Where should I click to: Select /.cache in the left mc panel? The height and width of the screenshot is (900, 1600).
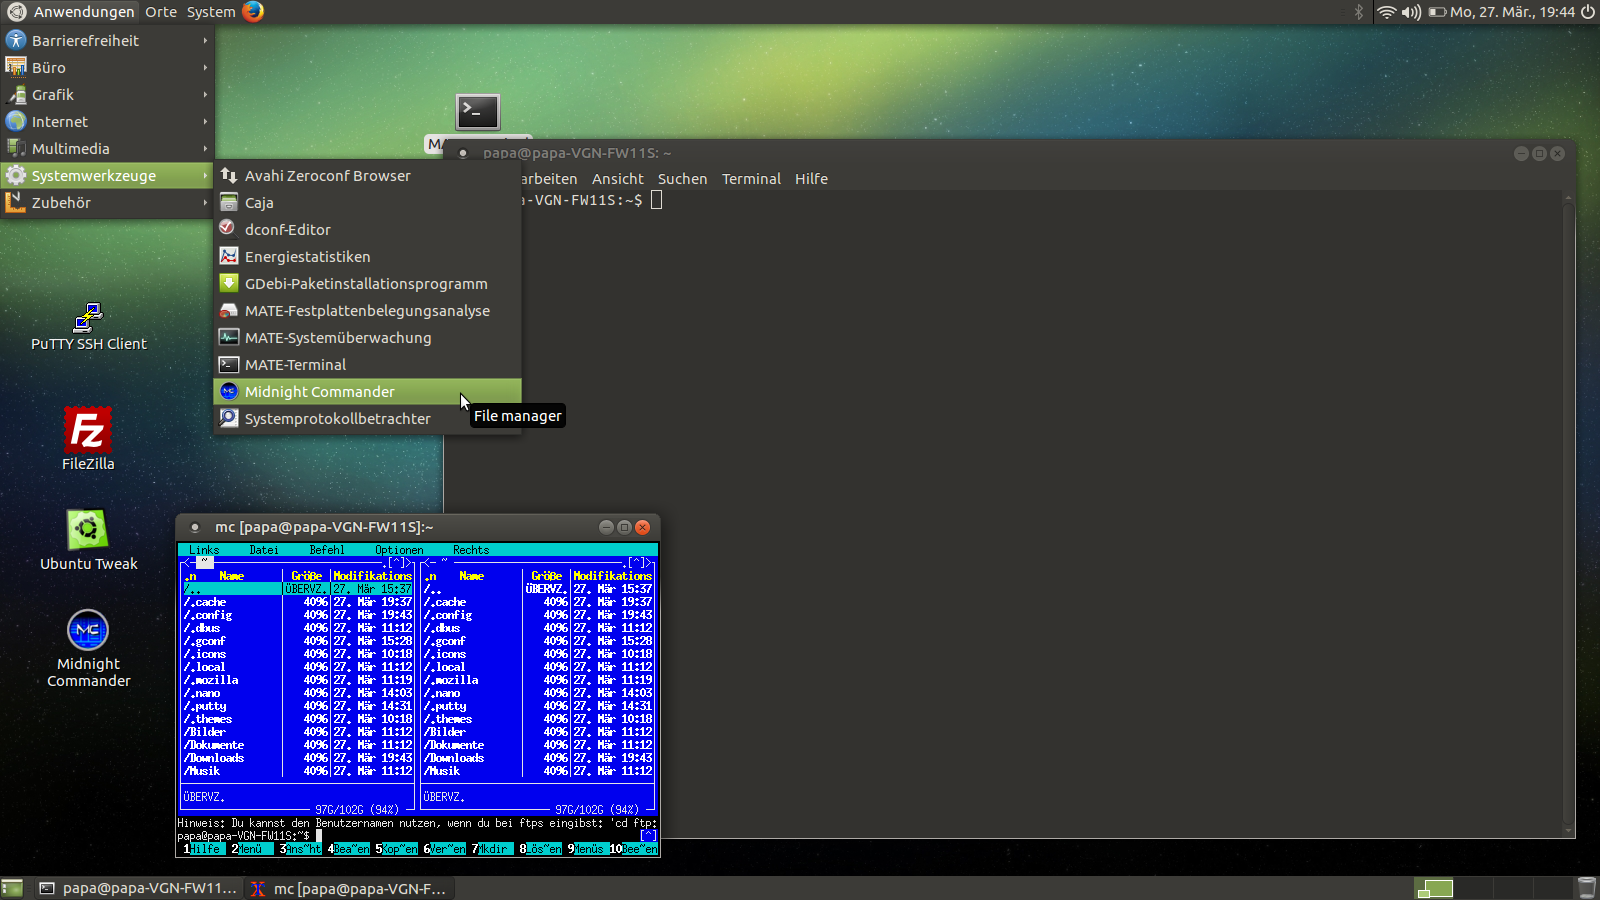coord(298,602)
